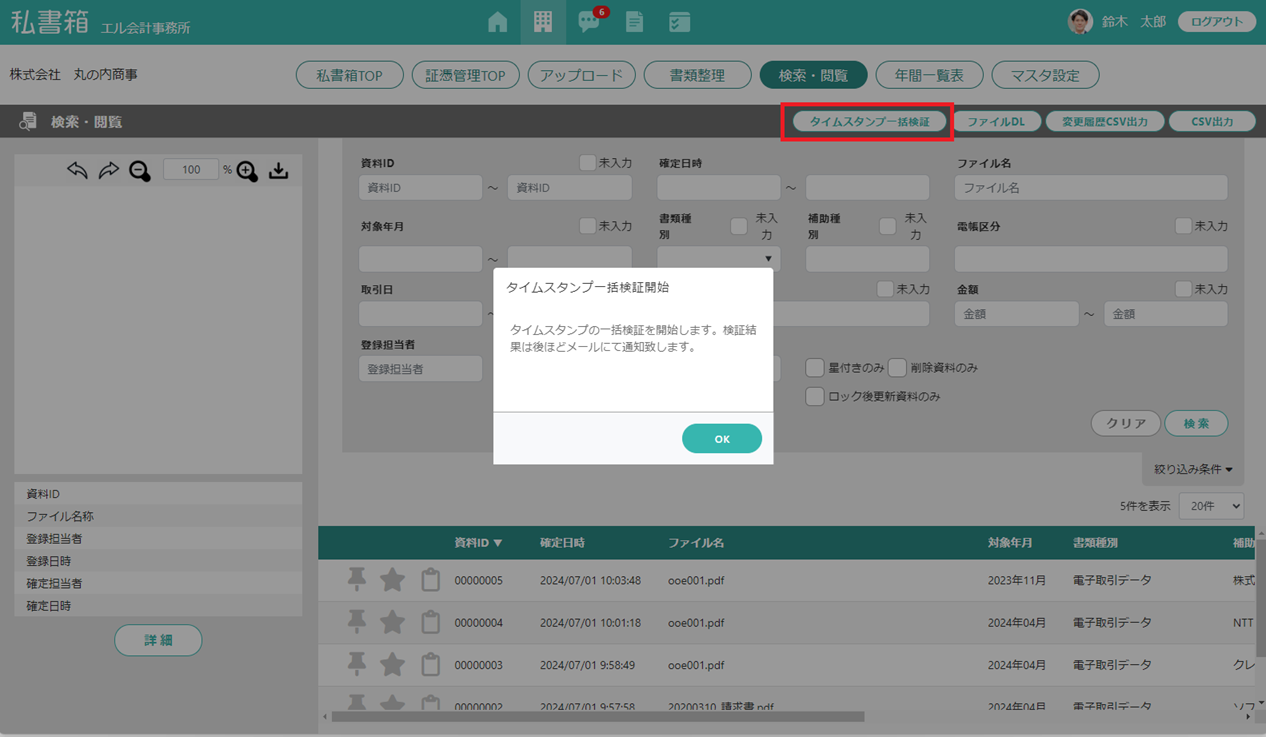
Task: Sort by 資料ID column header
Action: (478, 543)
